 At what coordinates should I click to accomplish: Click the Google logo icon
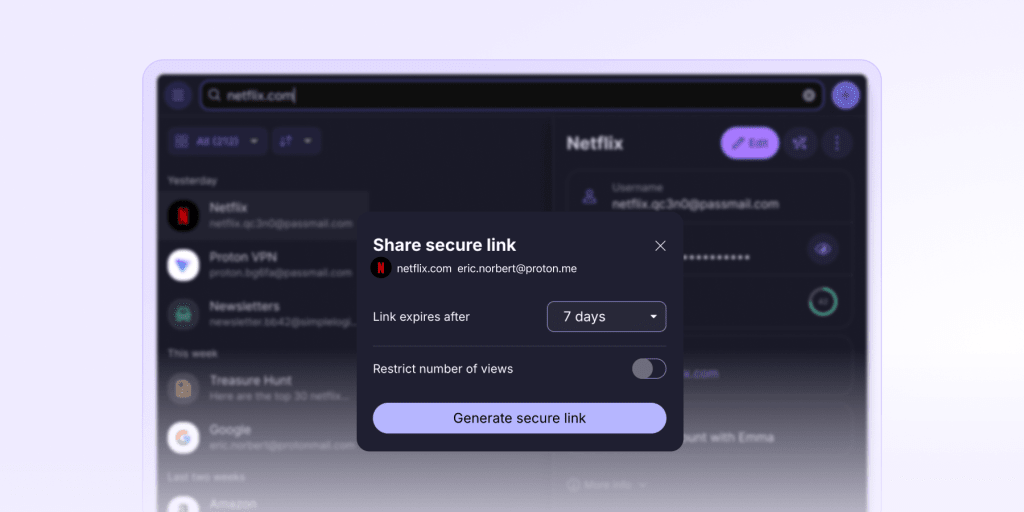(x=184, y=438)
